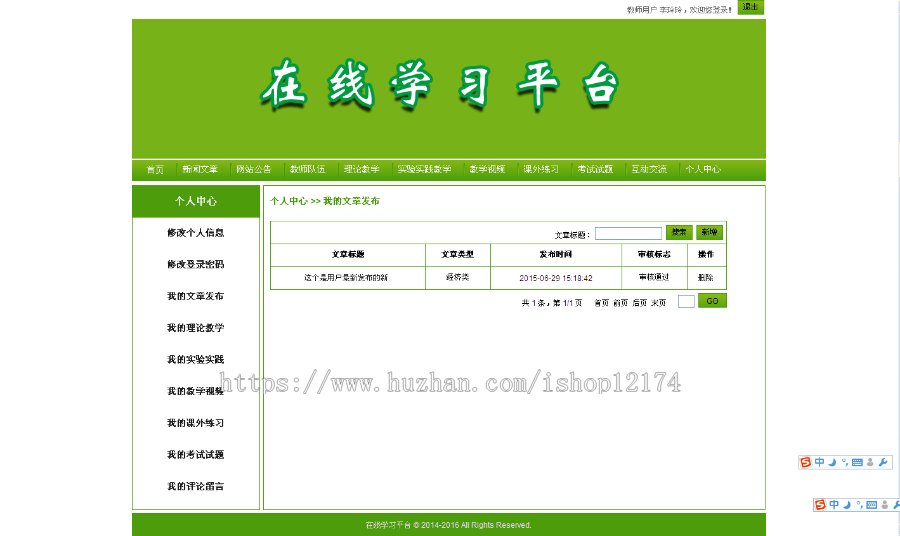Go to 首页 in the green navigation bar

pos(155,169)
